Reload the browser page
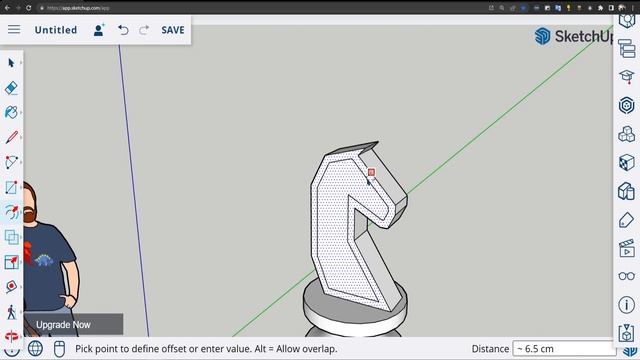Image resolution: width=640 pixels, height=360 pixels. [x=29, y=8]
